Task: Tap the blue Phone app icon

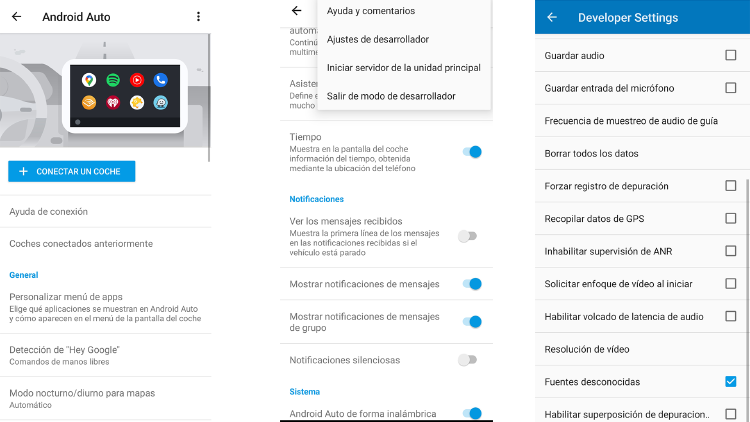Action: [x=161, y=79]
